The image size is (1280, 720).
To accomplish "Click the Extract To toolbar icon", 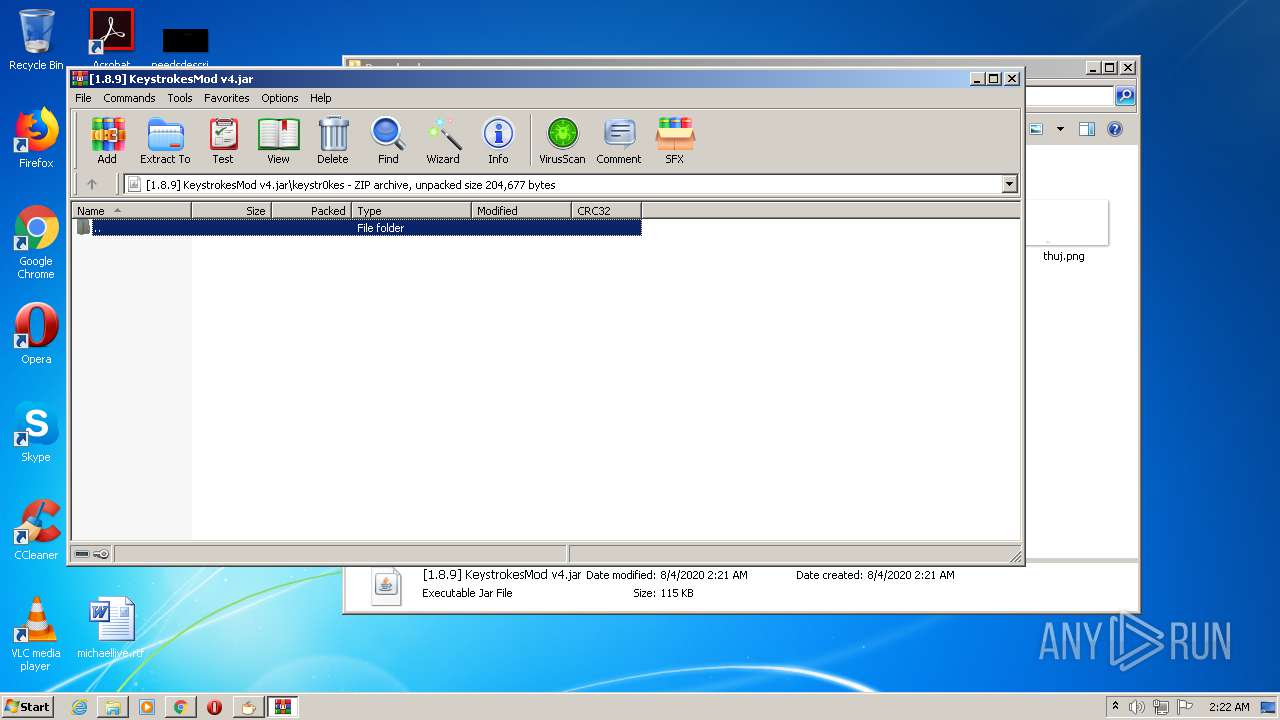I will [165, 140].
